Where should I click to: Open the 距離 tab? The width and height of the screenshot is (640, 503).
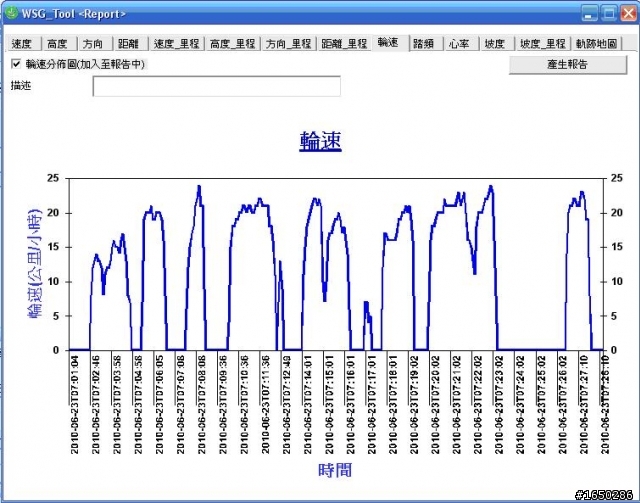click(x=130, y=43)
